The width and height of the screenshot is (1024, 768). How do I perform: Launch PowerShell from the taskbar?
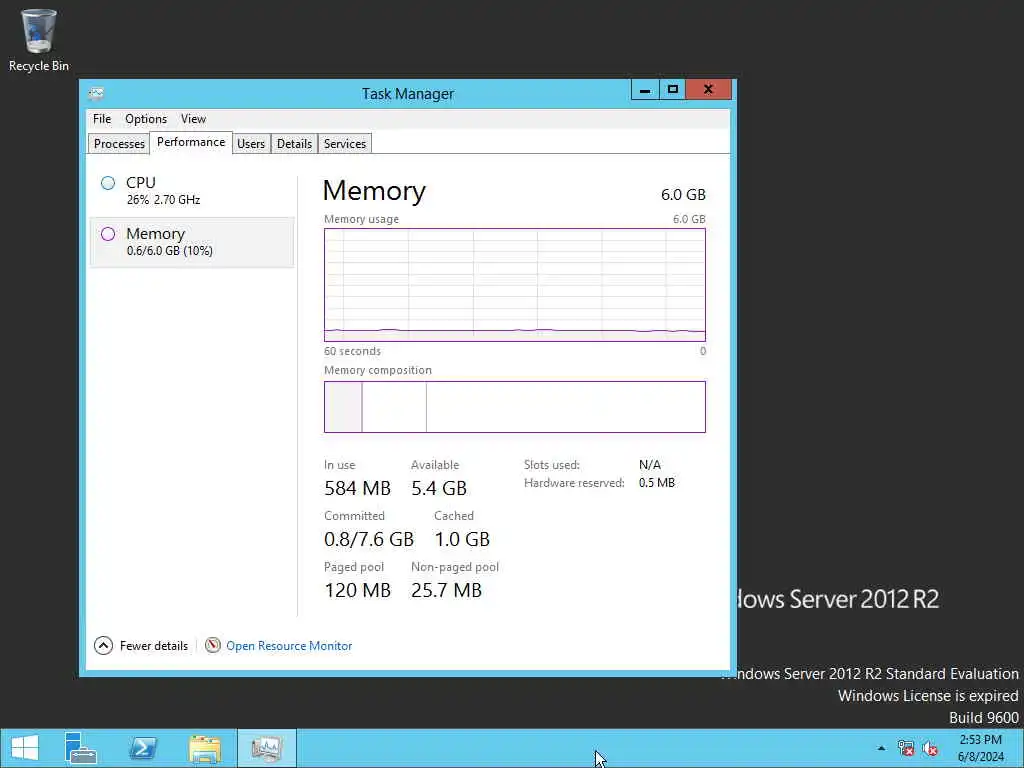coord(142,748)
